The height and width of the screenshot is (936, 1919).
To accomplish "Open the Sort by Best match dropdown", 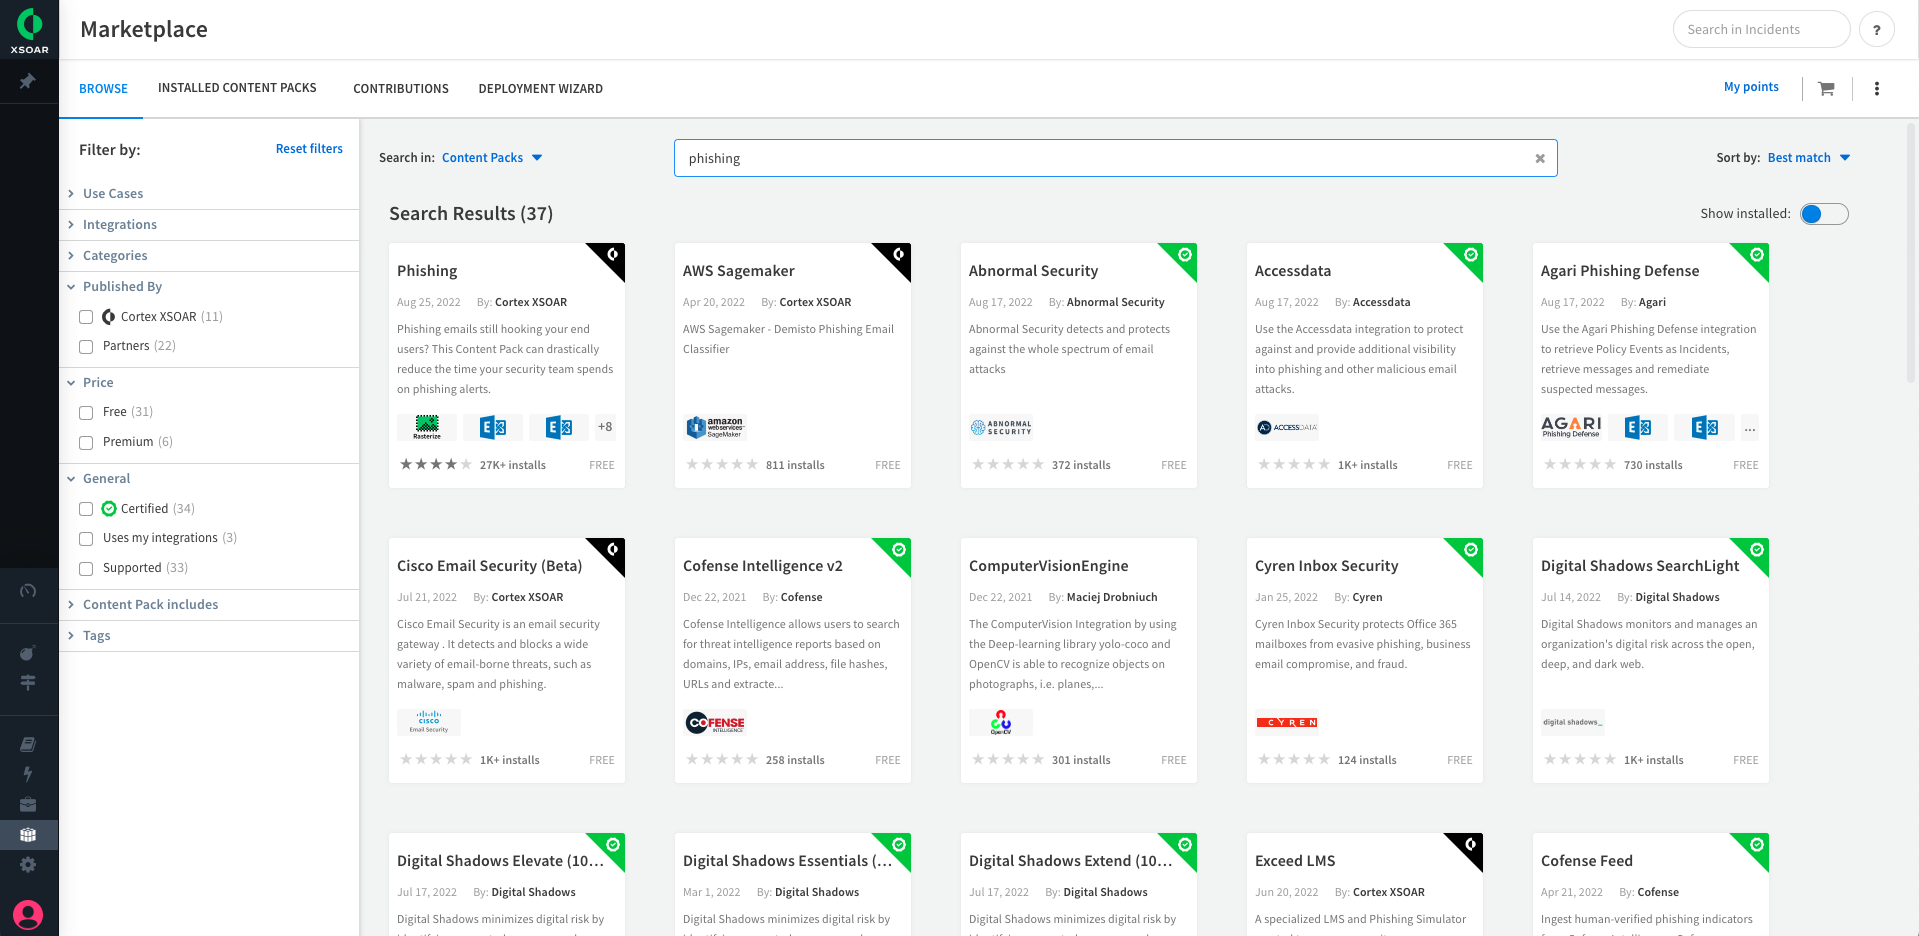I will pyautogui.click(x=1809, y=158).
